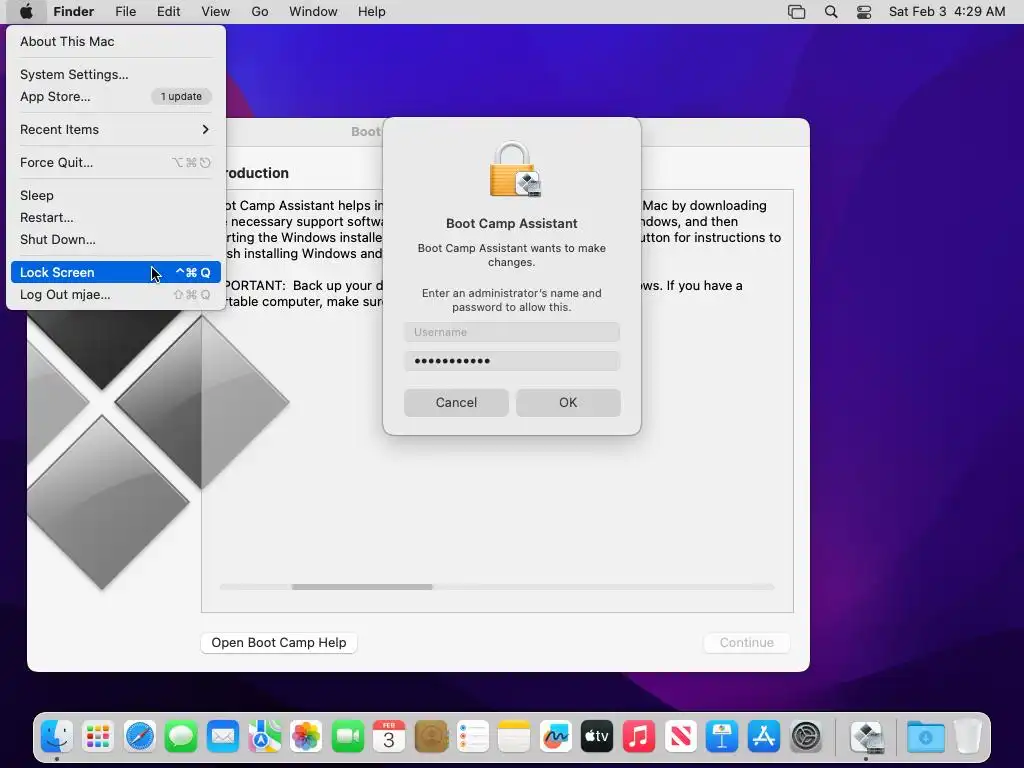Screen dimensions: 1024x768
Task: Open Safari from the Dock
Action: [x=140, y=737]
